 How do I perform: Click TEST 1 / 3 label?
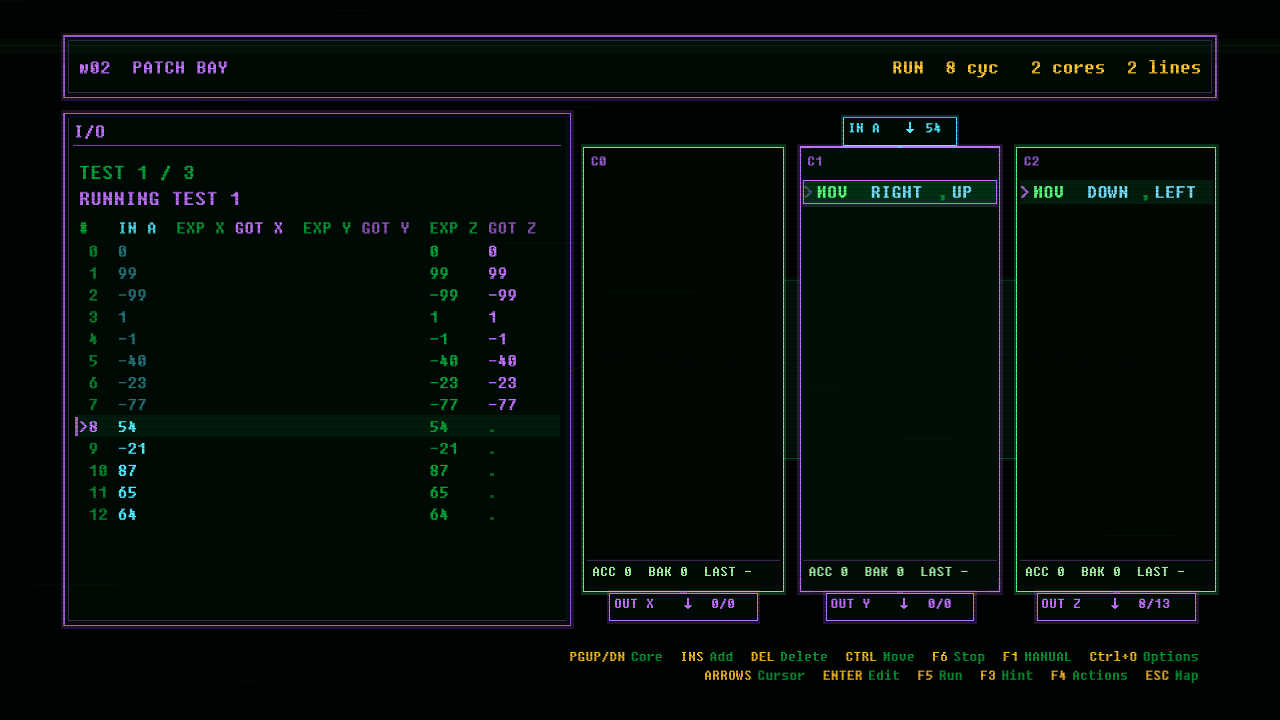[137, 173]
